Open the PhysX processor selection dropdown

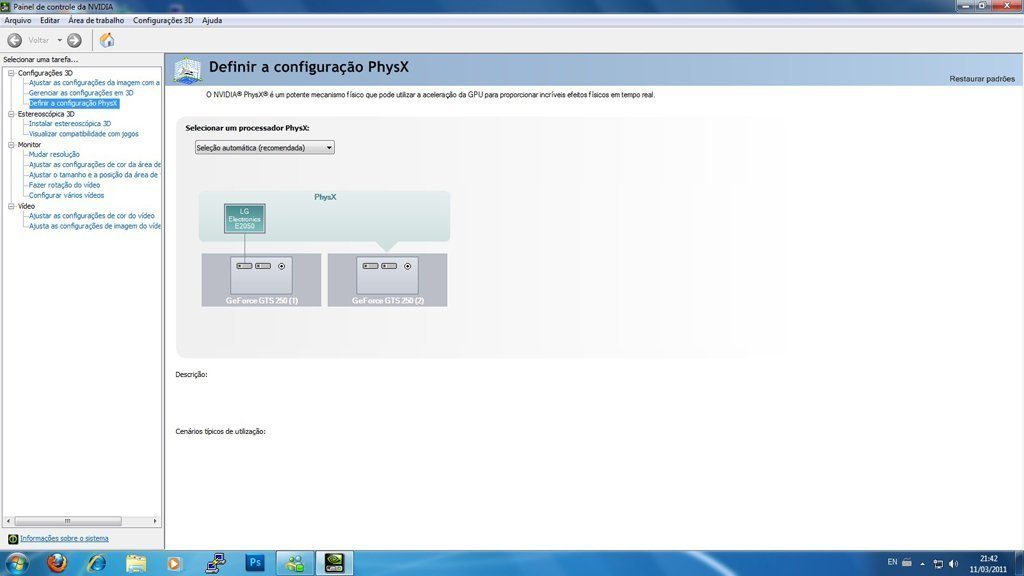pos(264,148)
